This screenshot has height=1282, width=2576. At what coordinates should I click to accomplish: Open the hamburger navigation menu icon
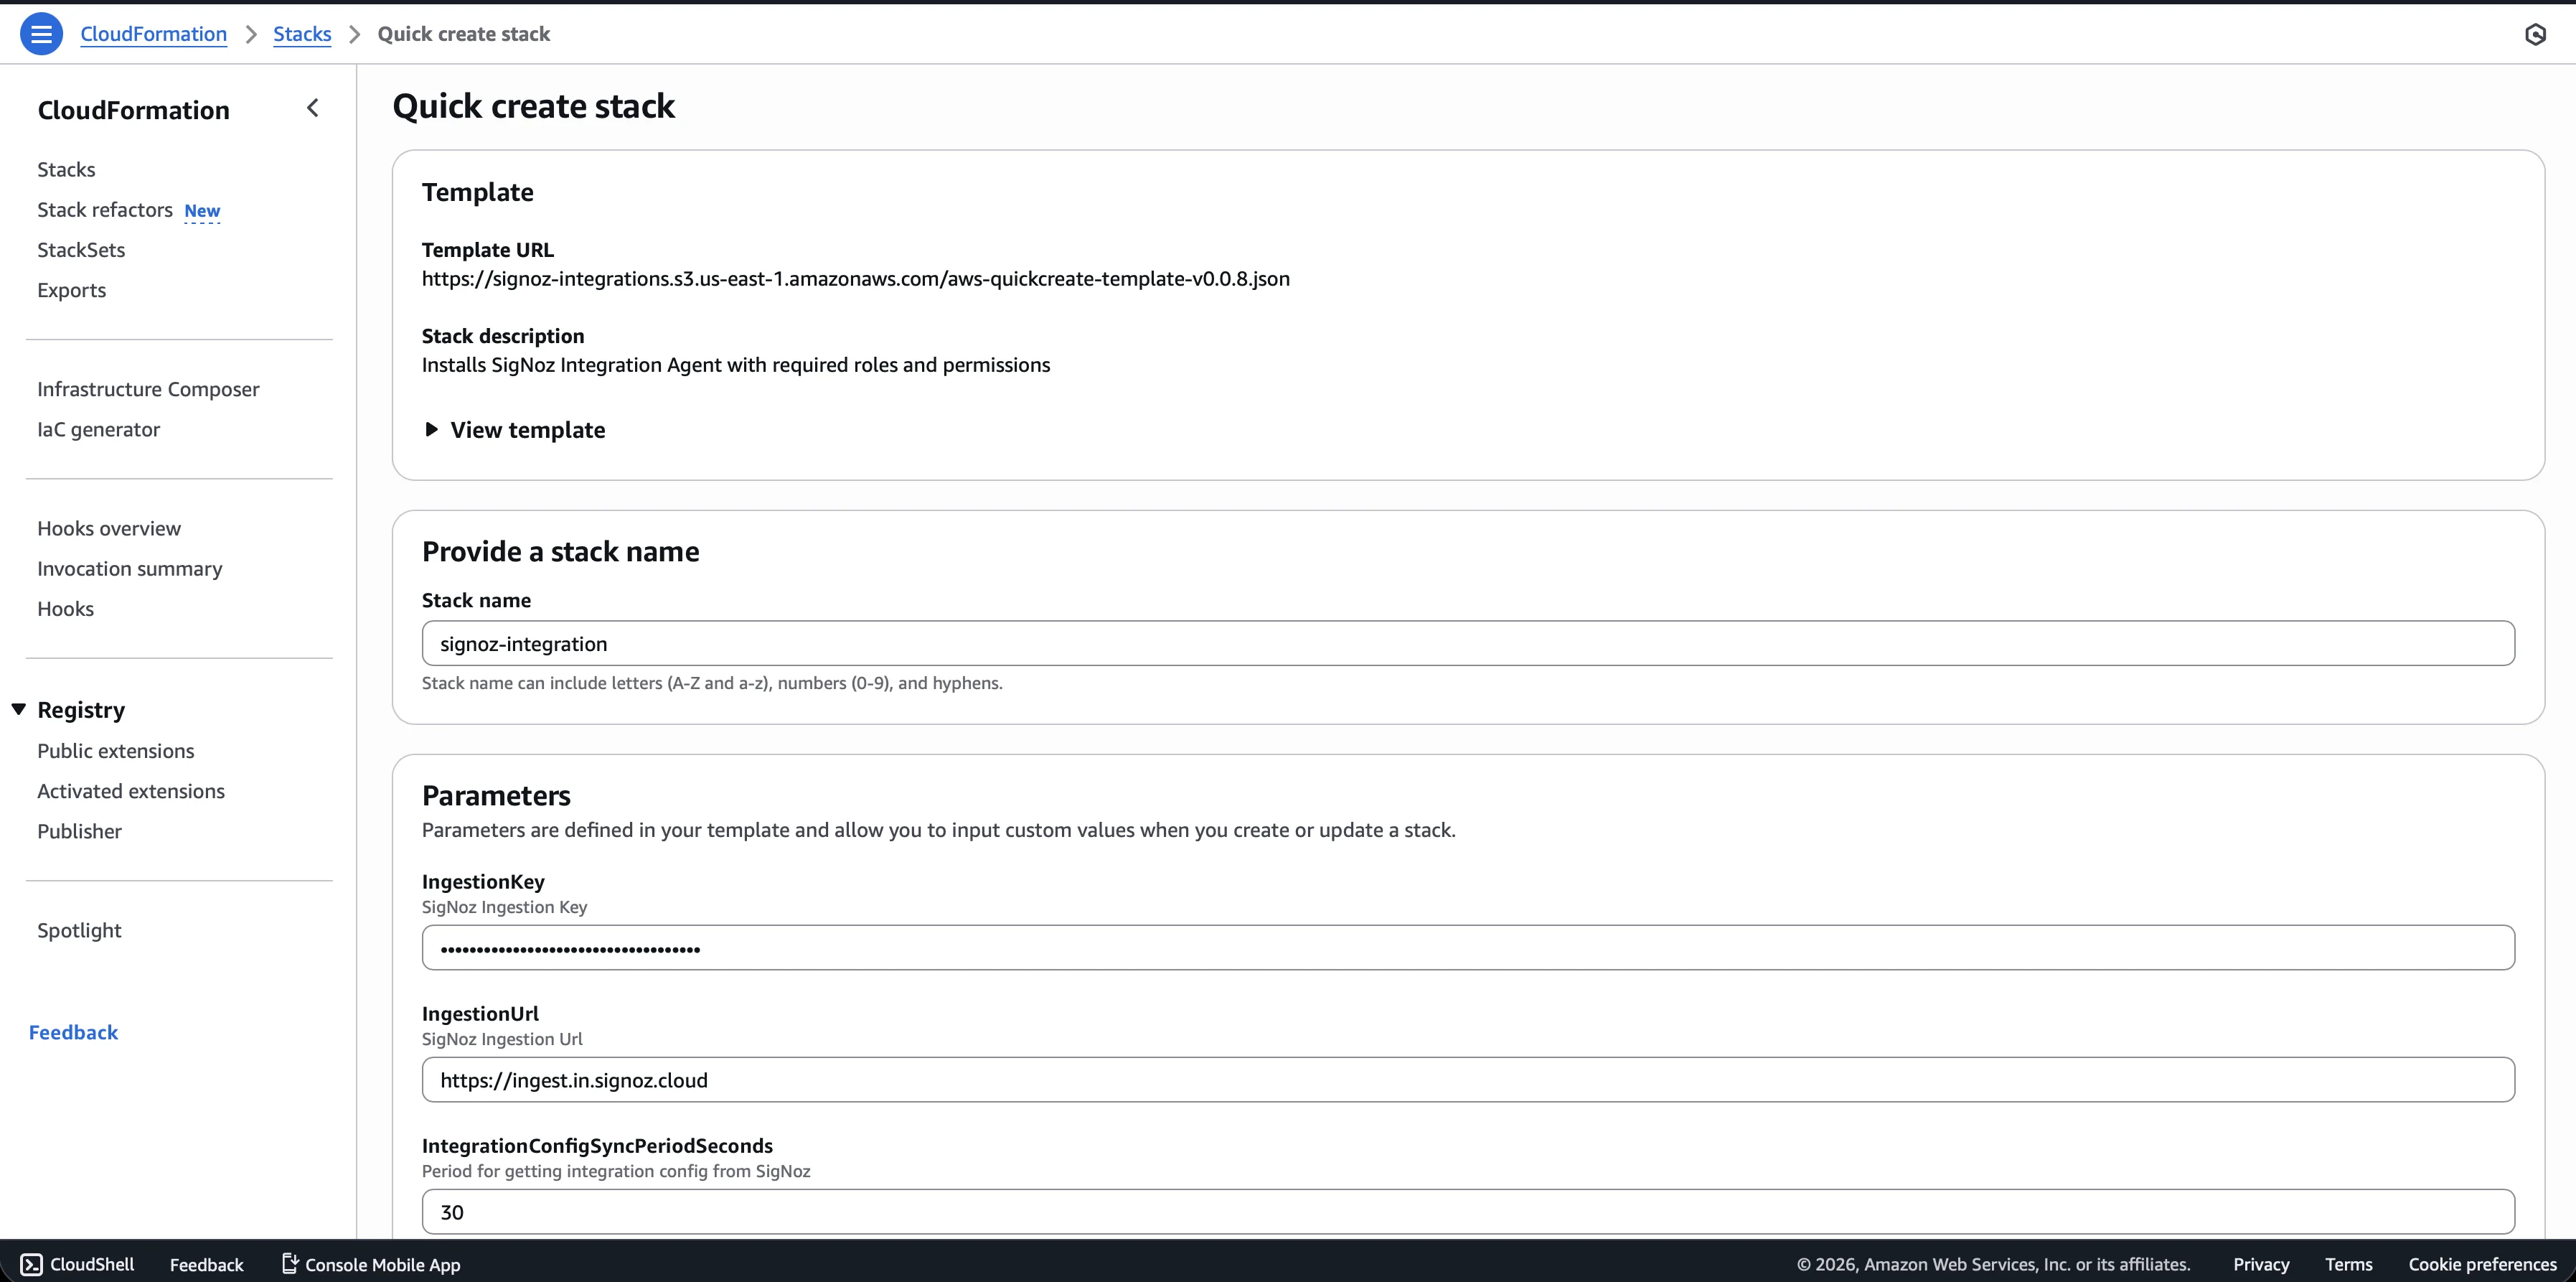[x=41, y=34]
